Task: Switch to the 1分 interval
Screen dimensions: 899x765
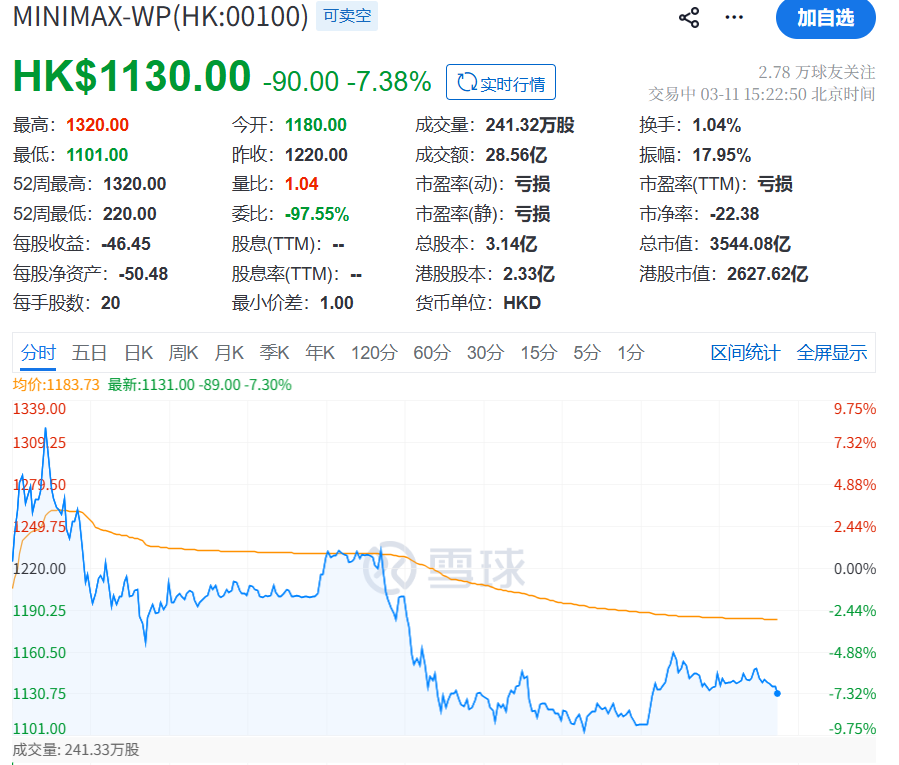Action: click(x=630, y=352)
